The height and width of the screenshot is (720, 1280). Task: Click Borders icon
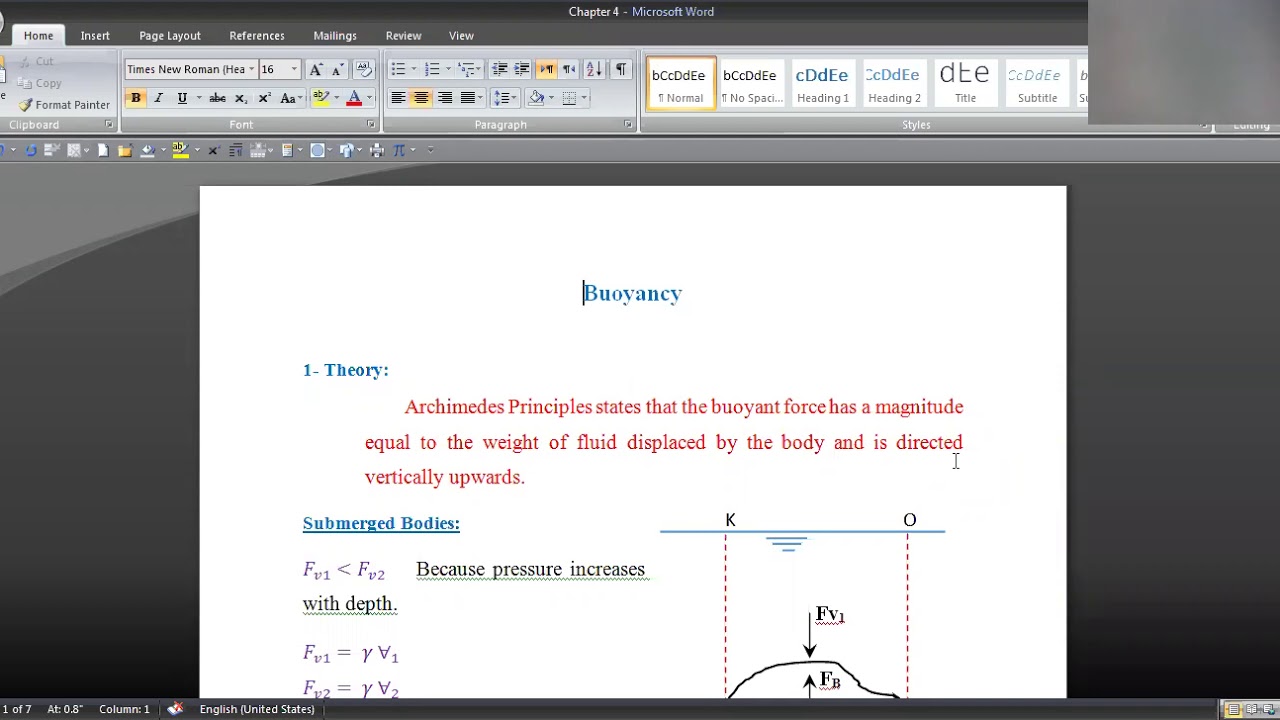(570, 98)
